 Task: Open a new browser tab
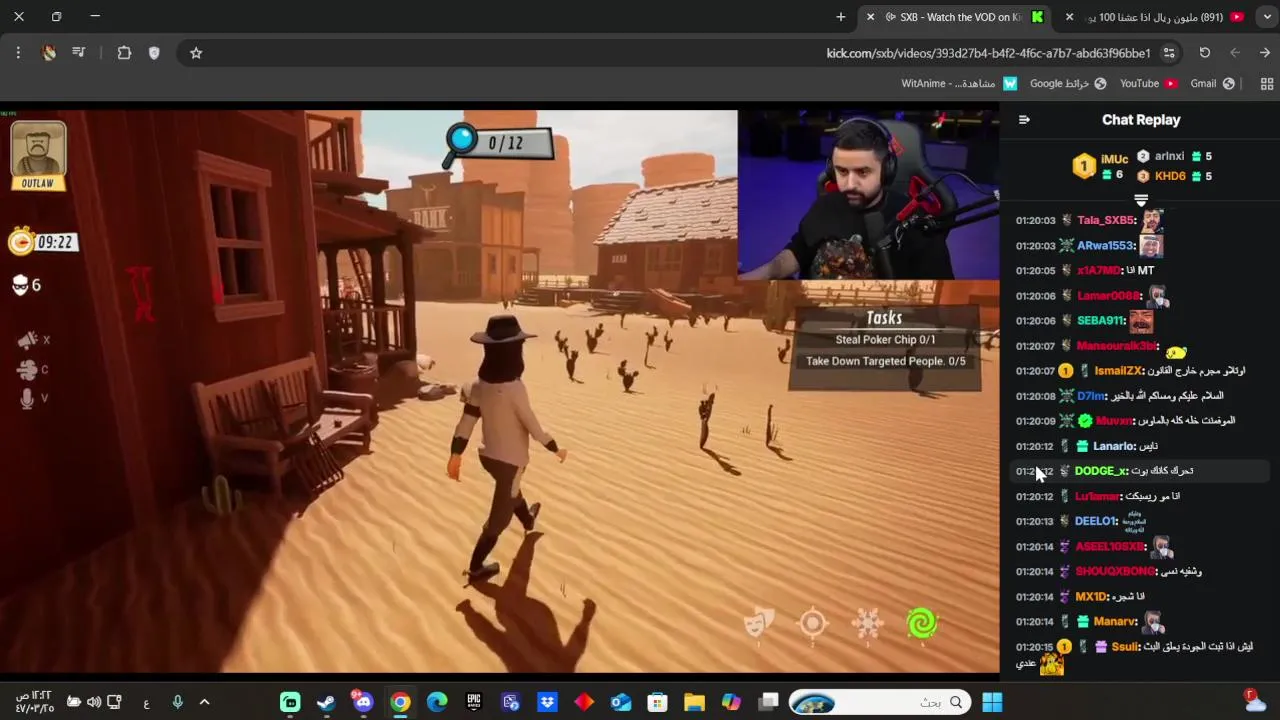840,17
